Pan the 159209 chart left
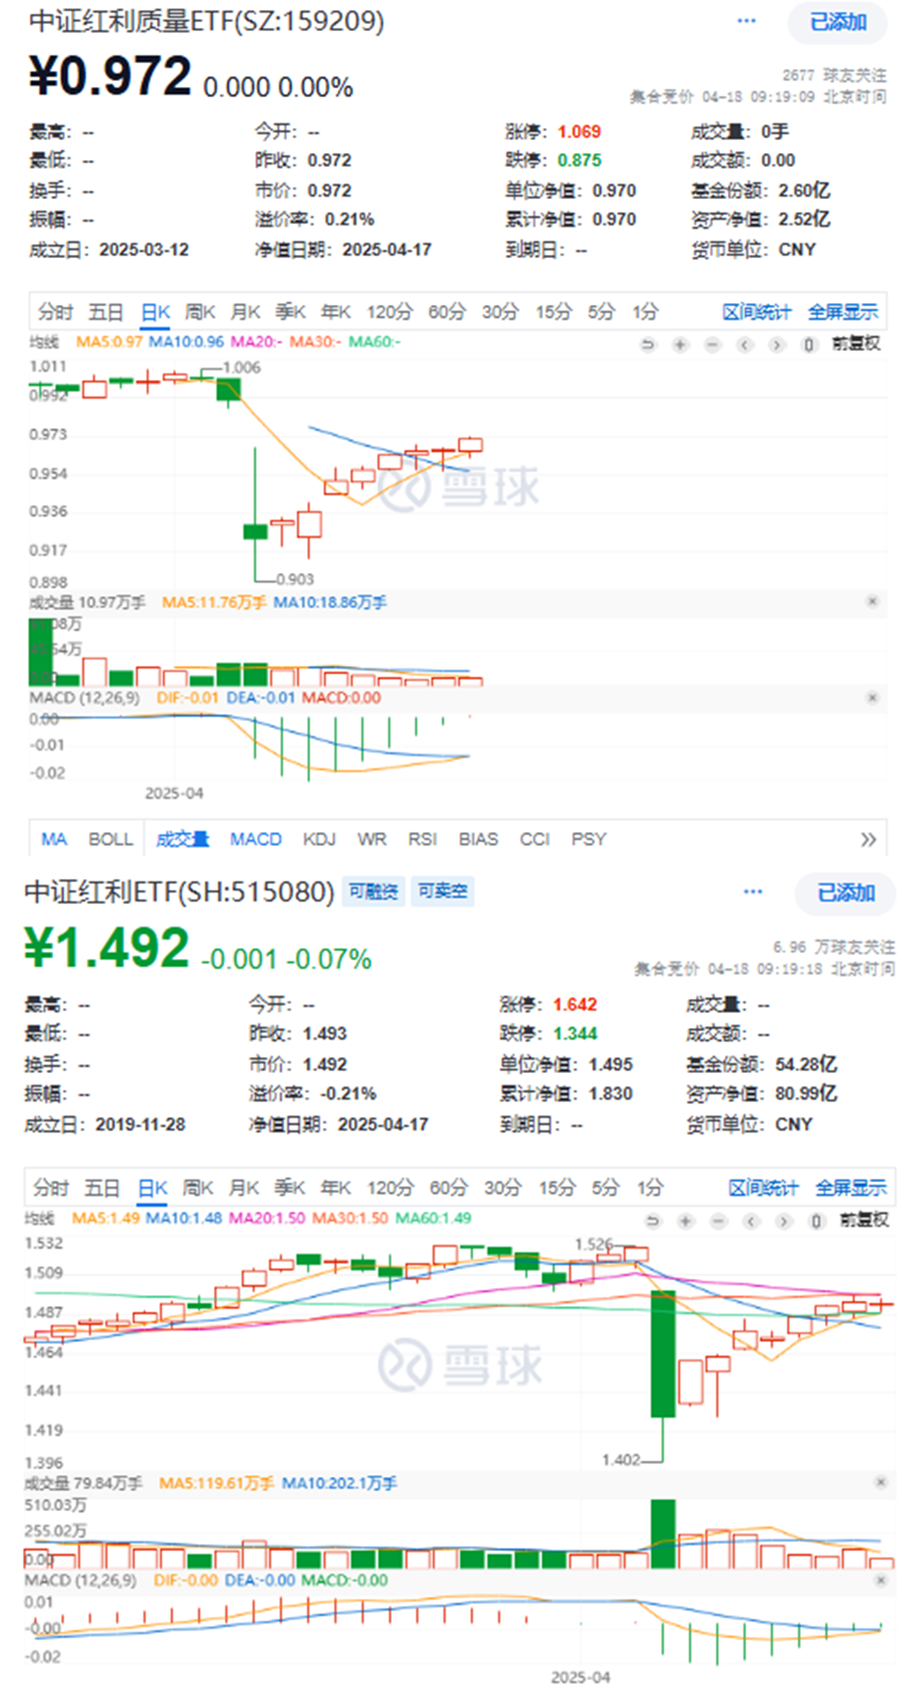This screenshot has width=911, height=1694. point(744,344)
